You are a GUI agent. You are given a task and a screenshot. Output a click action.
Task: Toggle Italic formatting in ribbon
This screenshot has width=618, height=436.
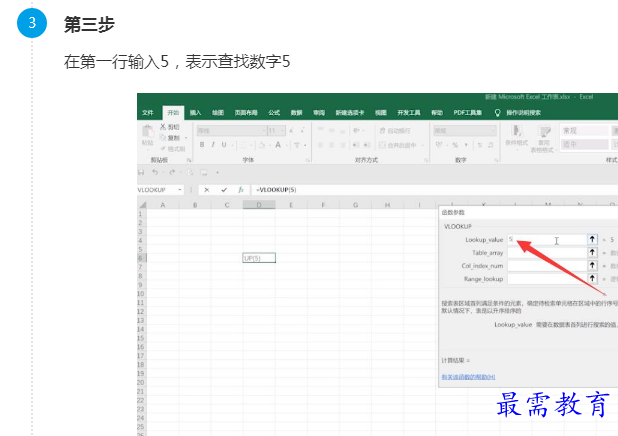(213, 145)
